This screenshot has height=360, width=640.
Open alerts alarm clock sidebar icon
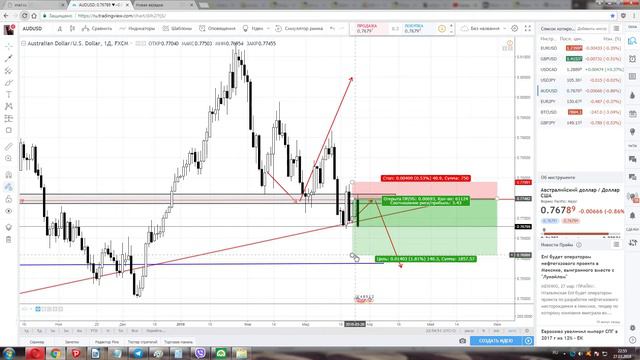632,59
